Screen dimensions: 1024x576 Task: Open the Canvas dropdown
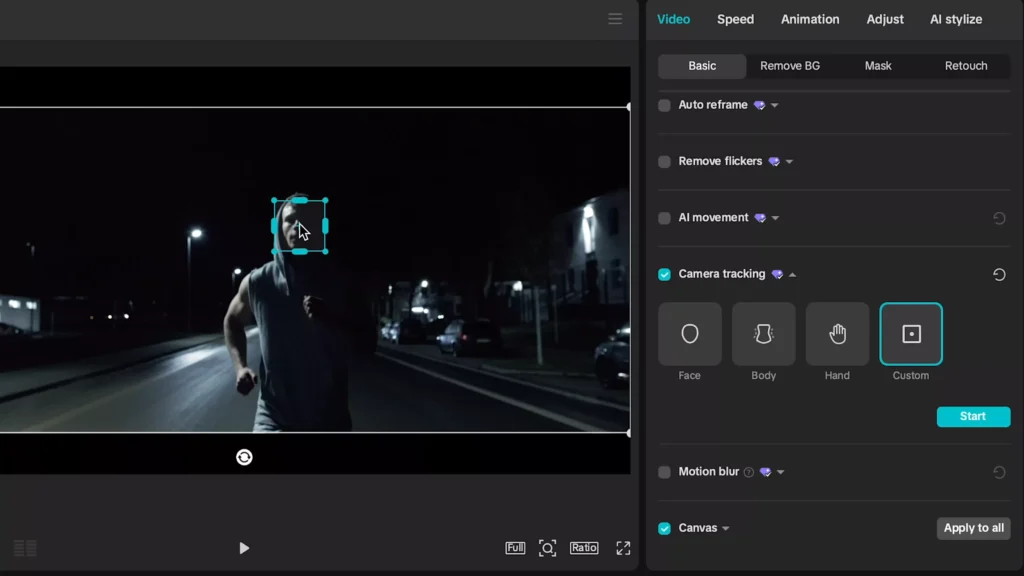point(726,528)
